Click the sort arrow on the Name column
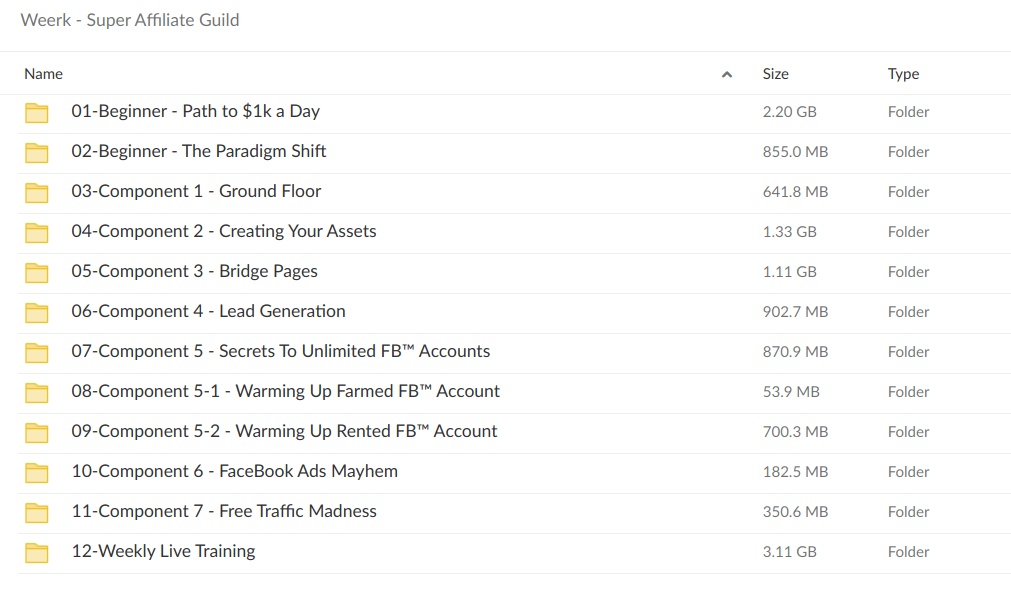The image size is (1011, 600). pos(727,74)
